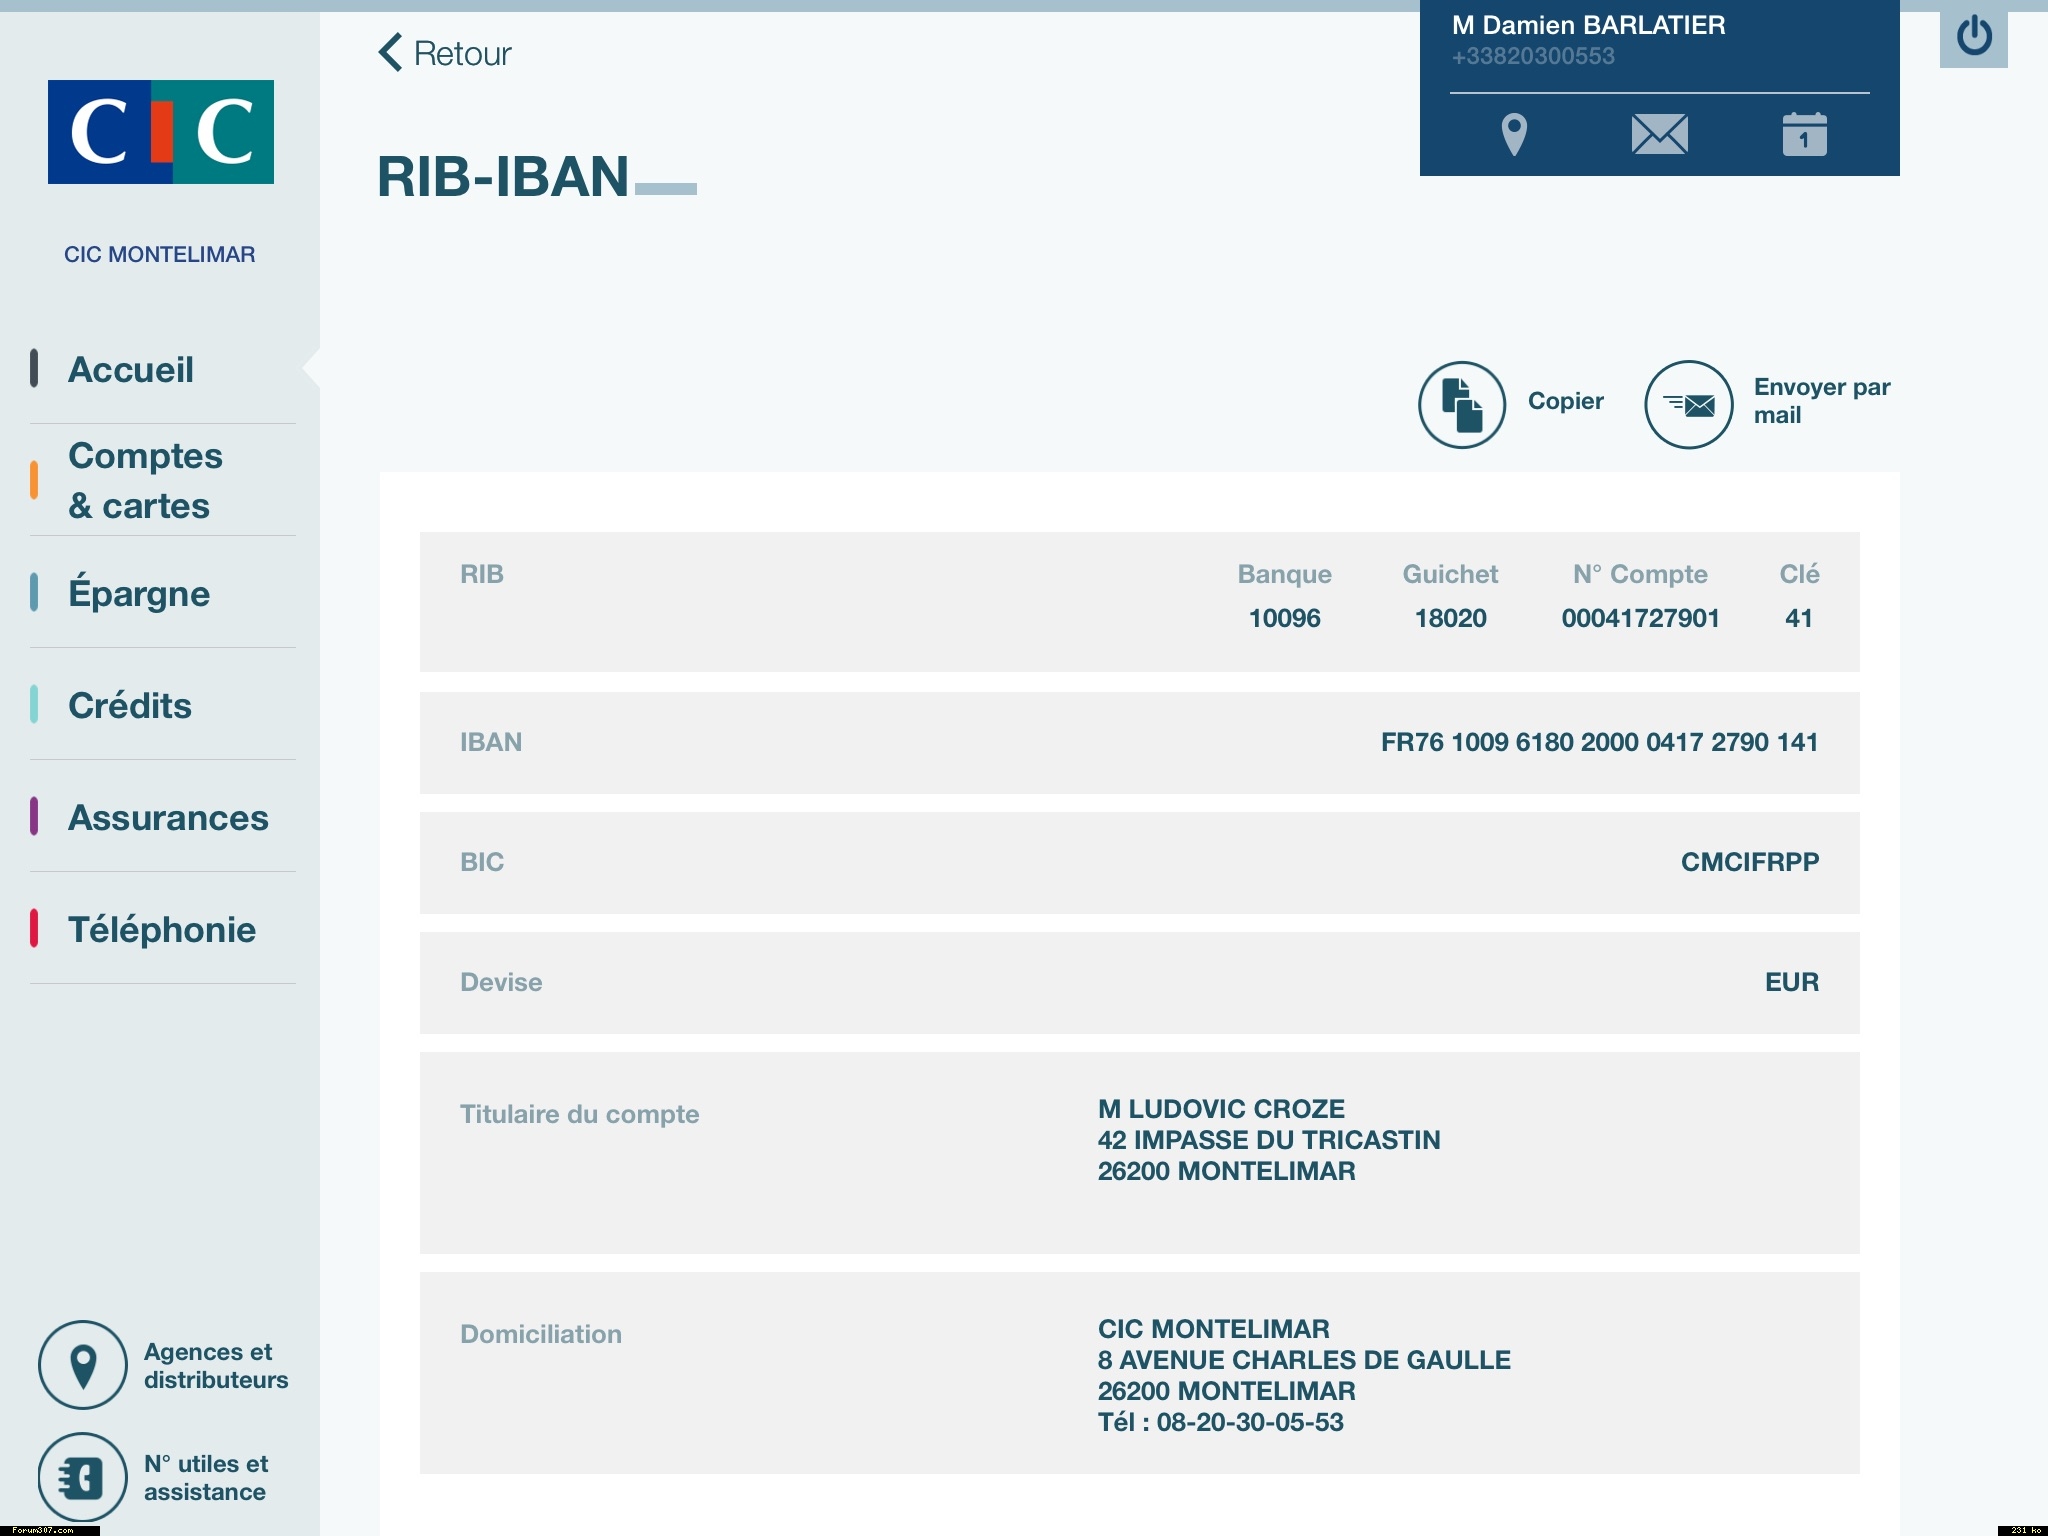Open the Accueil menu

tap(131, 369)
